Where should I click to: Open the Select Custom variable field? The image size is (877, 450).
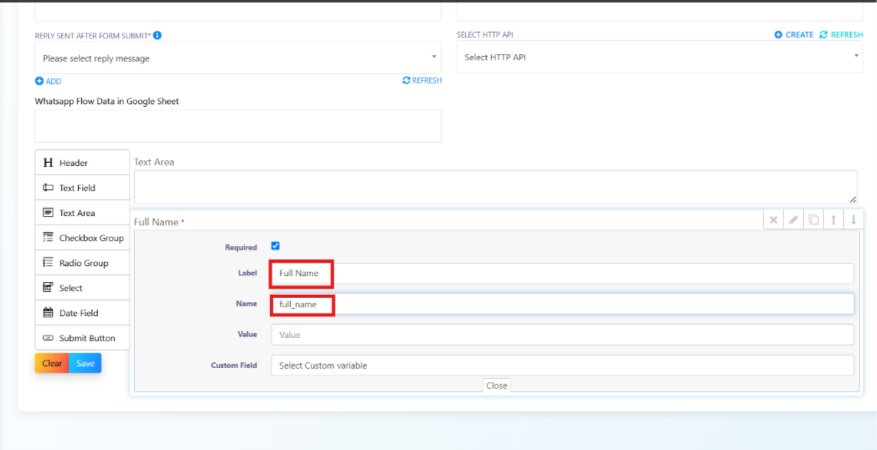coord(563,366)
